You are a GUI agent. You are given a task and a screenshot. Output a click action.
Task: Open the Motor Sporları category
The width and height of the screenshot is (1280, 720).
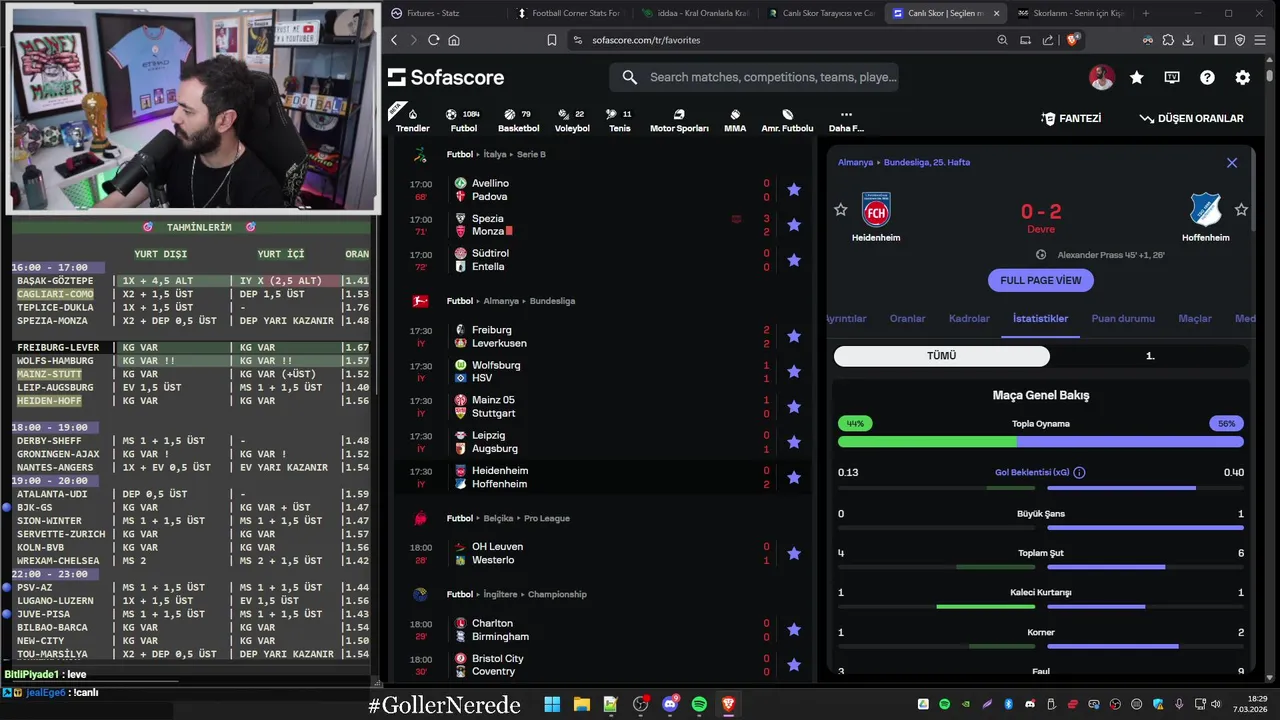pos(679,120)
